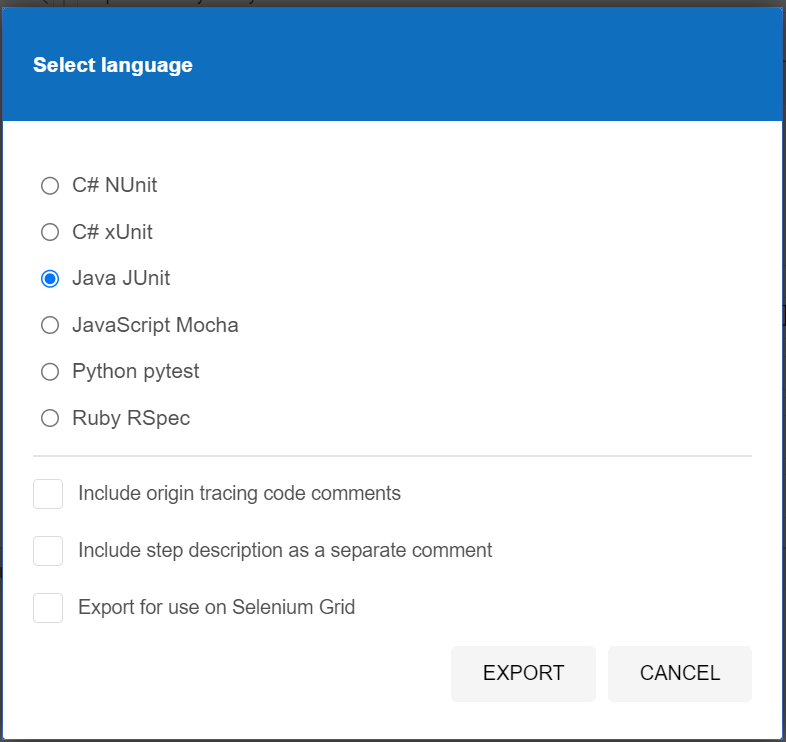Viewport: 786px width, 742px height.
Task: Pick the JavaScript Mocha radio button
Action: pos(50,325)
